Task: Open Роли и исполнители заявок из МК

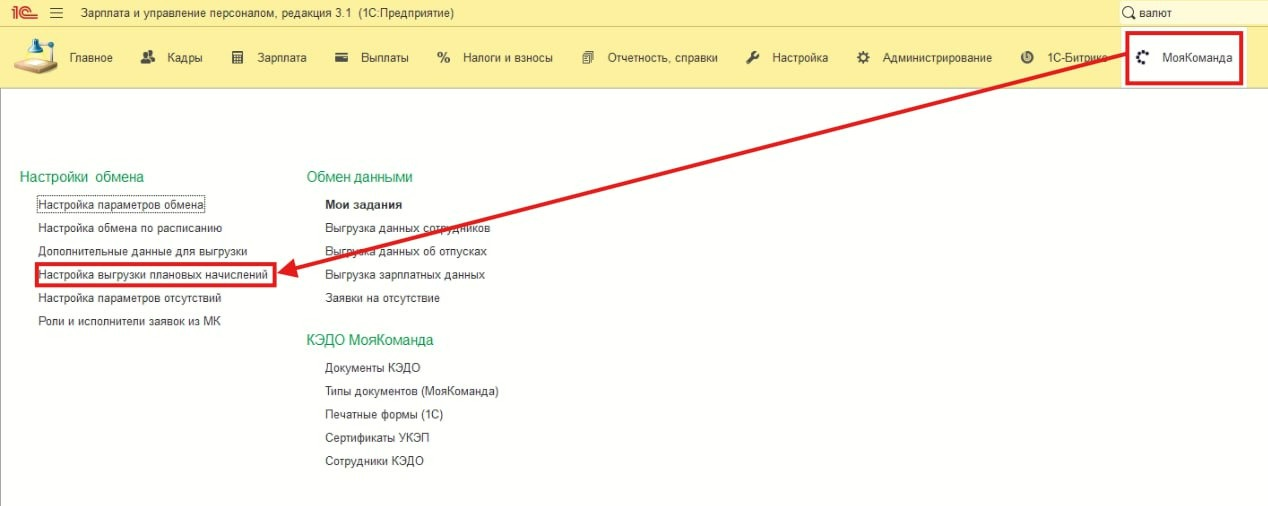Action: pos(129,321)
